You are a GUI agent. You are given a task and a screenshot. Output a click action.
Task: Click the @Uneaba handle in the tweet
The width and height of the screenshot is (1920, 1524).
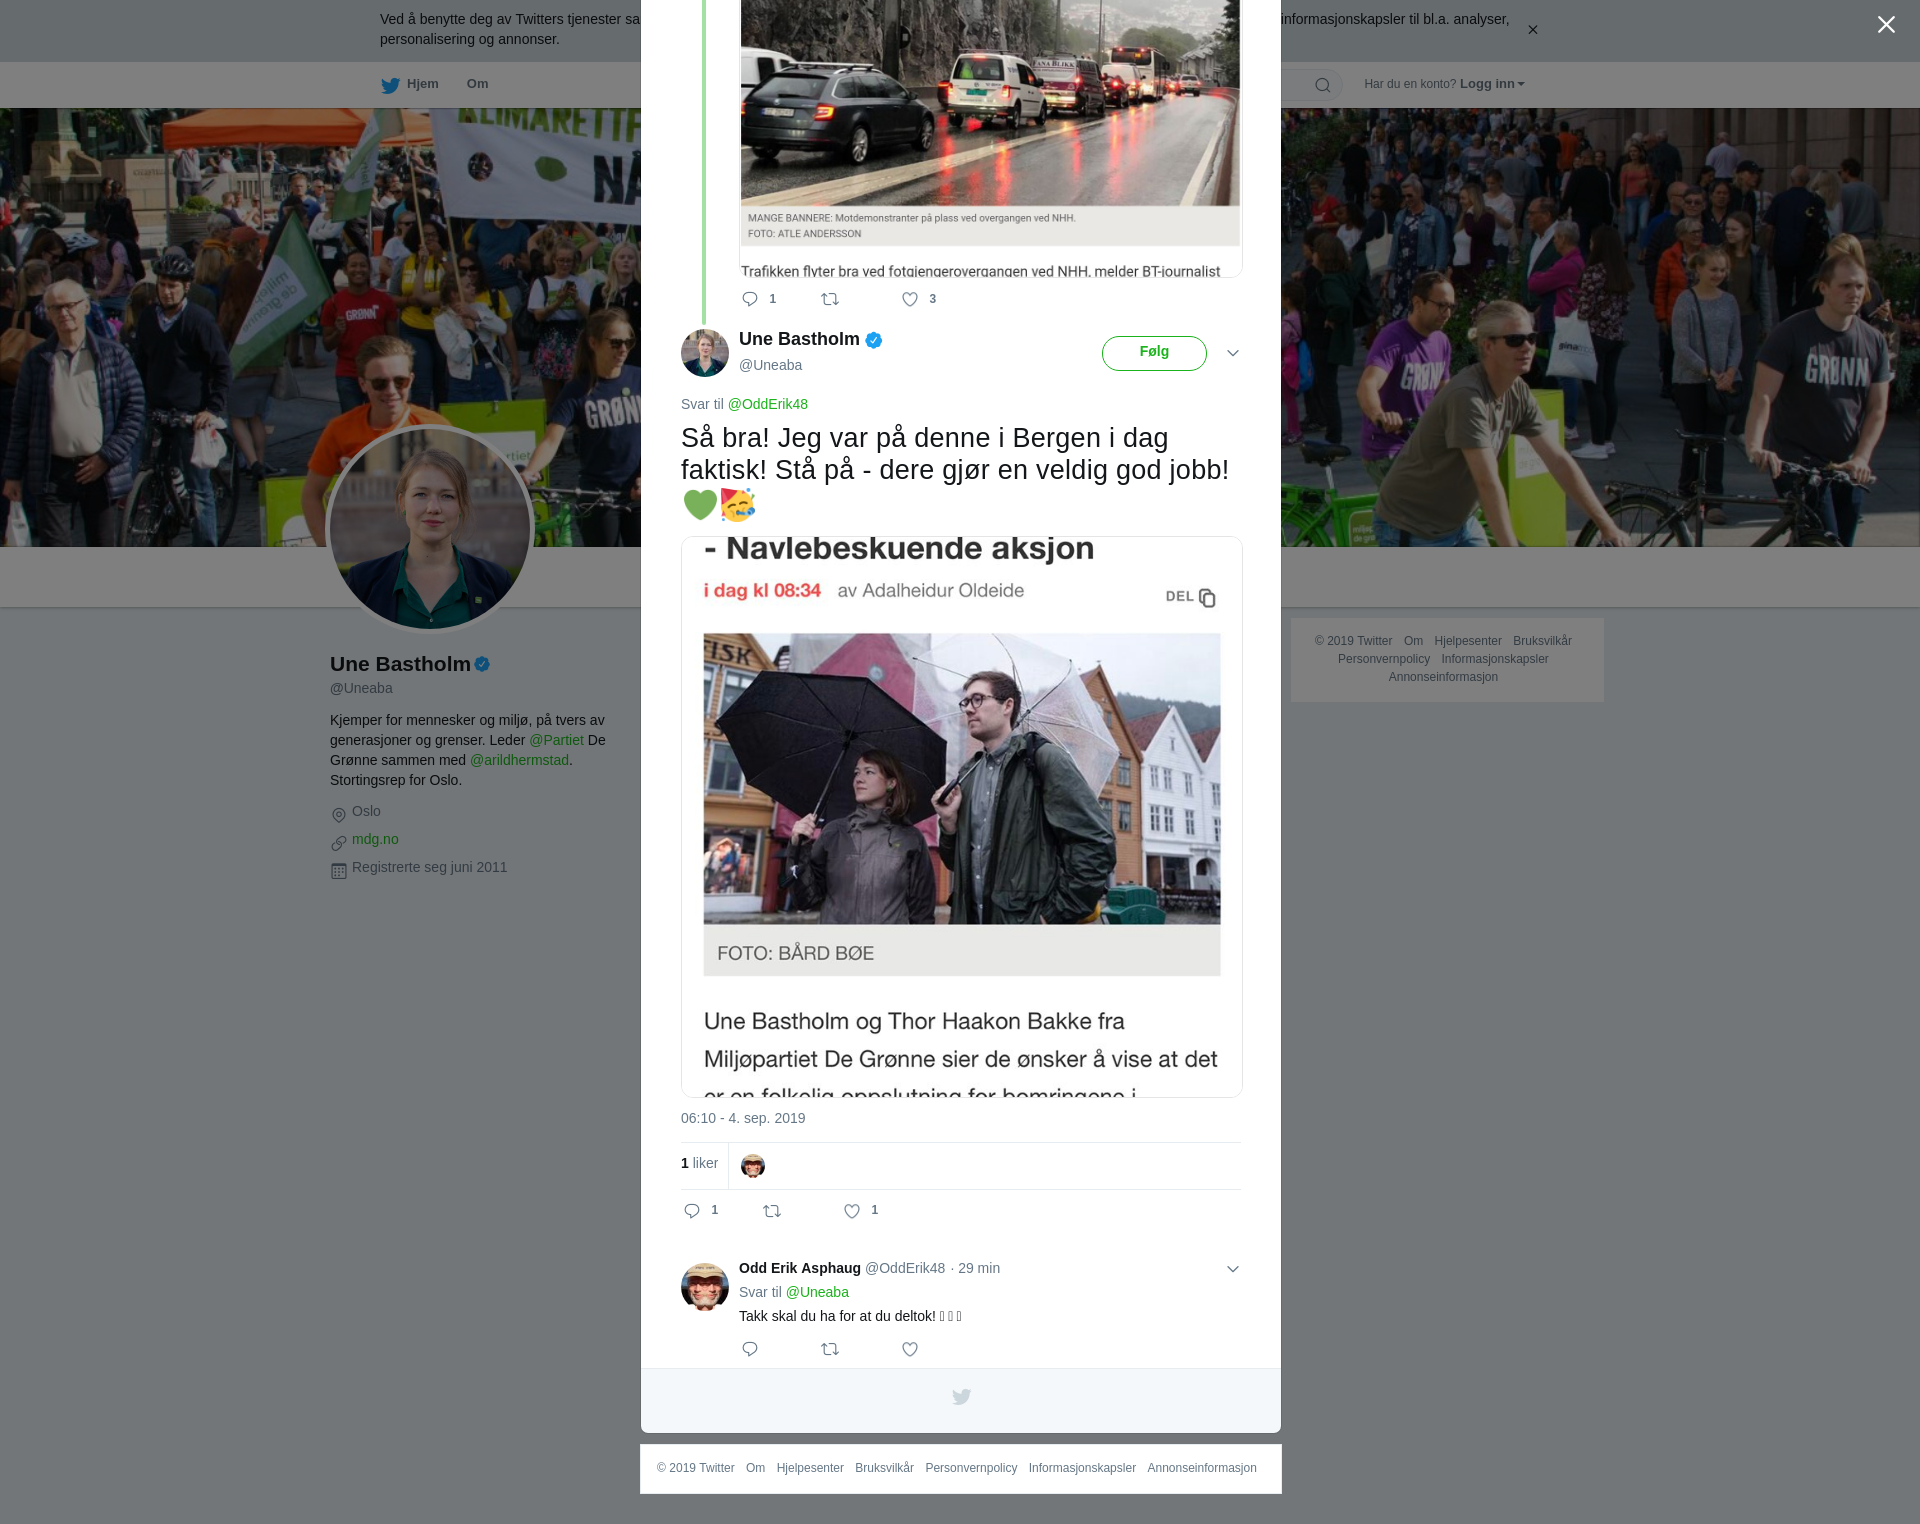(x=770, y=365)
